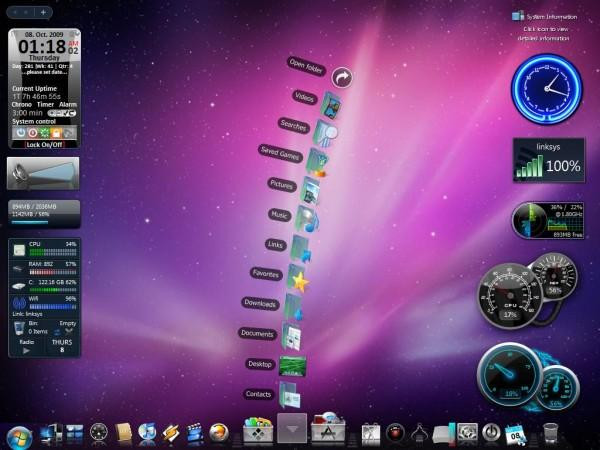Select the Documents entry in stack
The image size is (600, 450).
257,333
